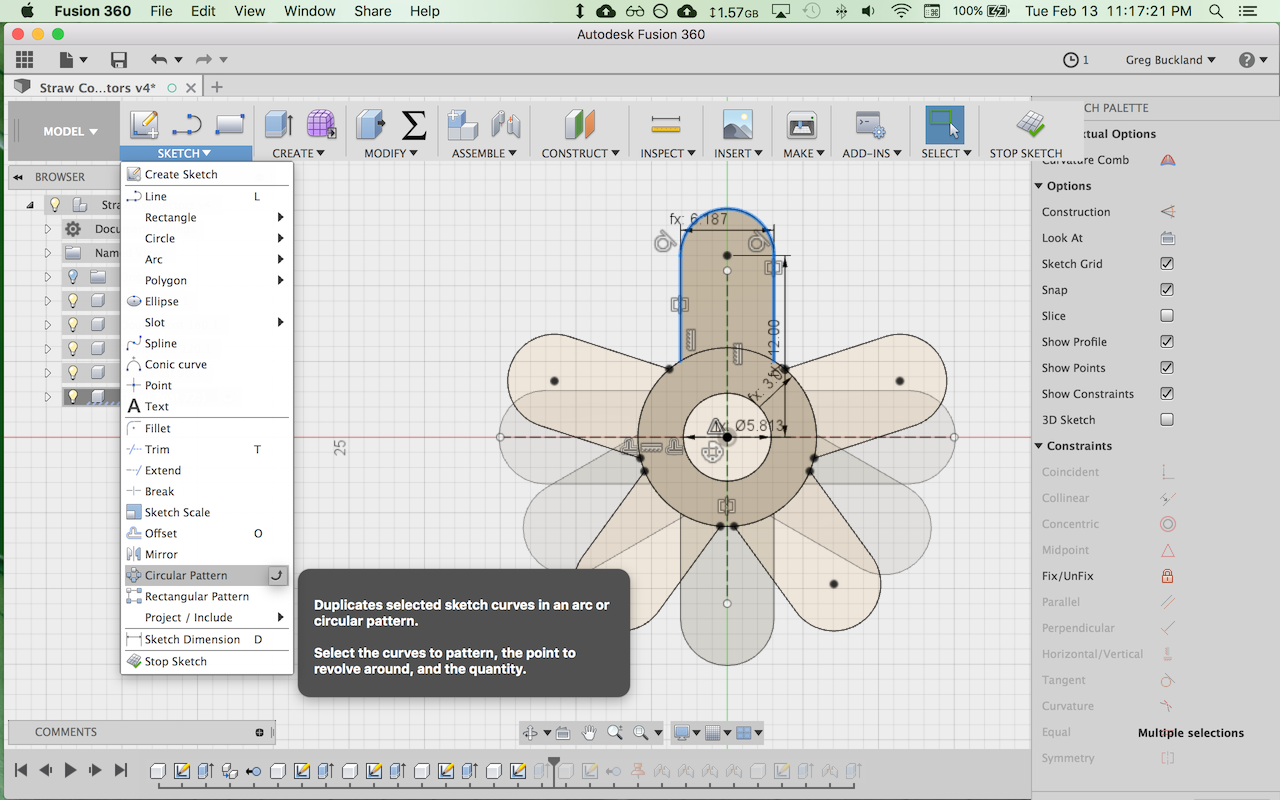Enable the Slice checkbox
Viewport: 1280px width, 800px height.
(1167, 316)
